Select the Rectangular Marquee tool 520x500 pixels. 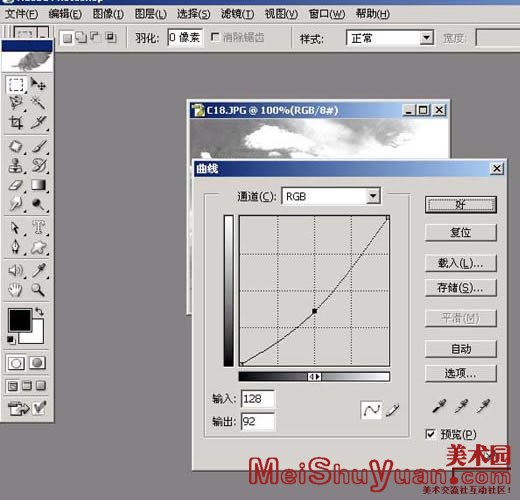click(16, 84)
